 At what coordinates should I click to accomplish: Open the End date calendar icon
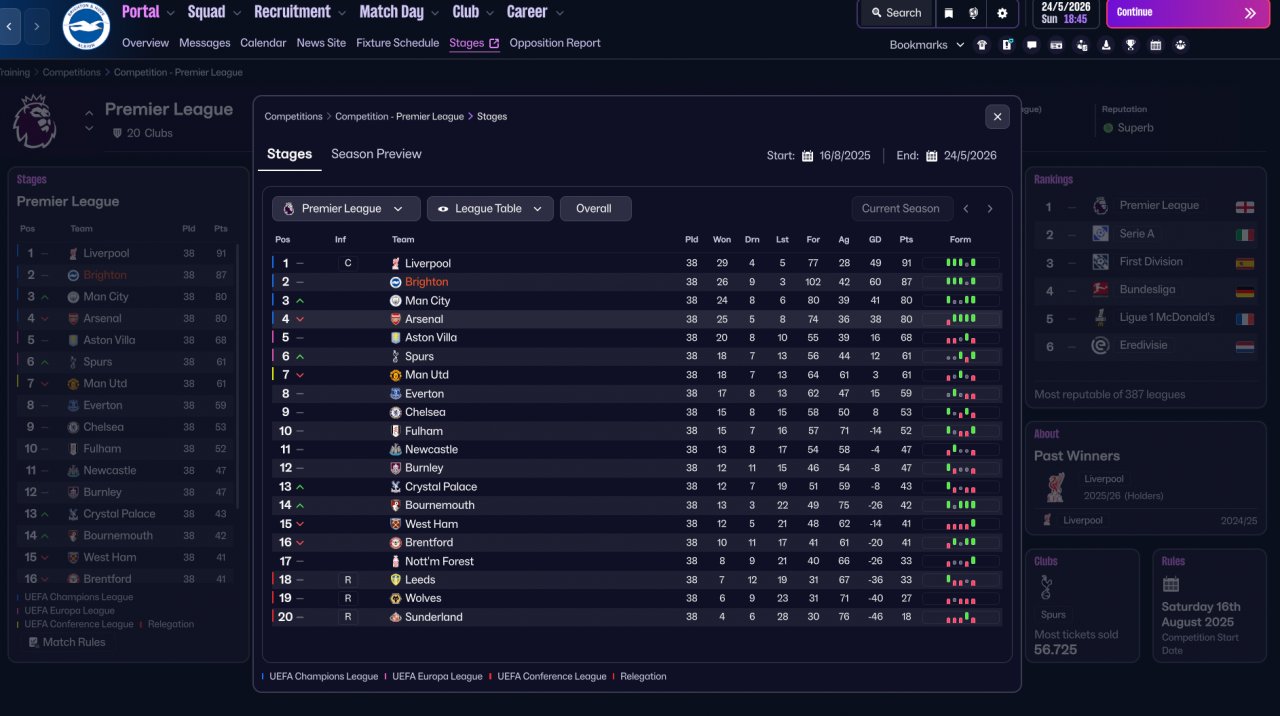coord(932,156)
